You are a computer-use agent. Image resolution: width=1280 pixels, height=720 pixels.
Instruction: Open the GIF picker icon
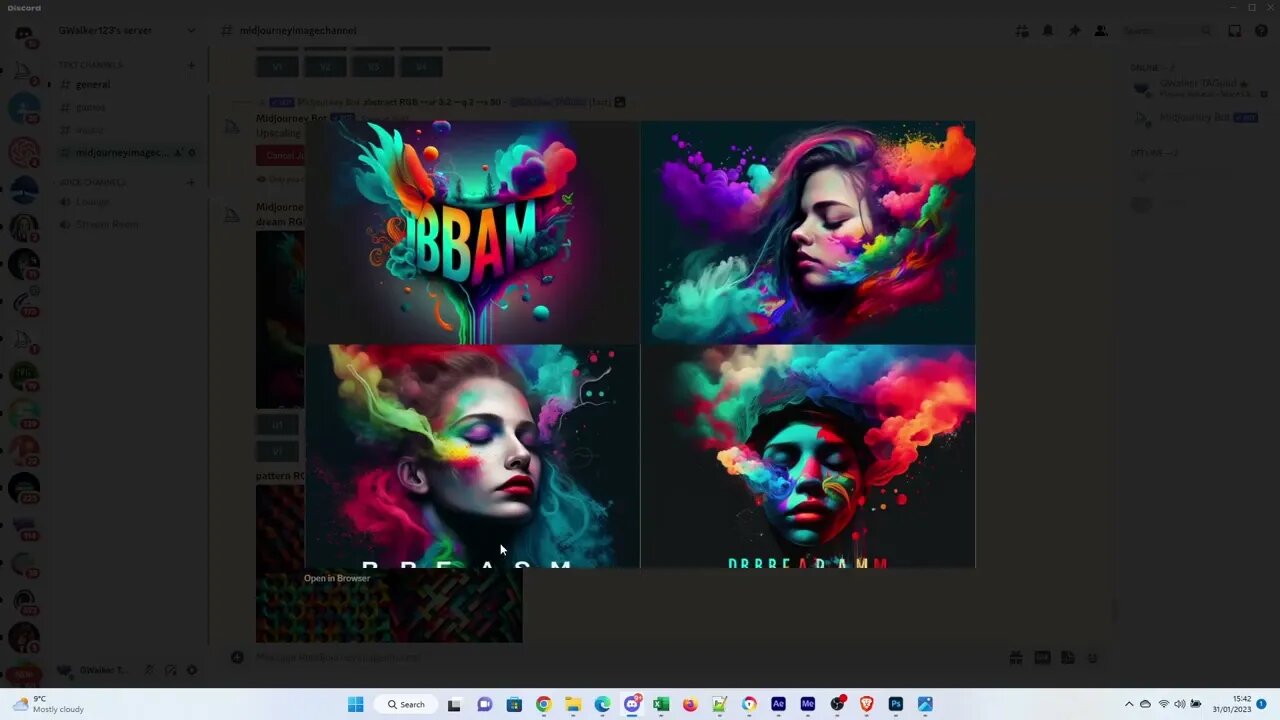pos(1042,657)
